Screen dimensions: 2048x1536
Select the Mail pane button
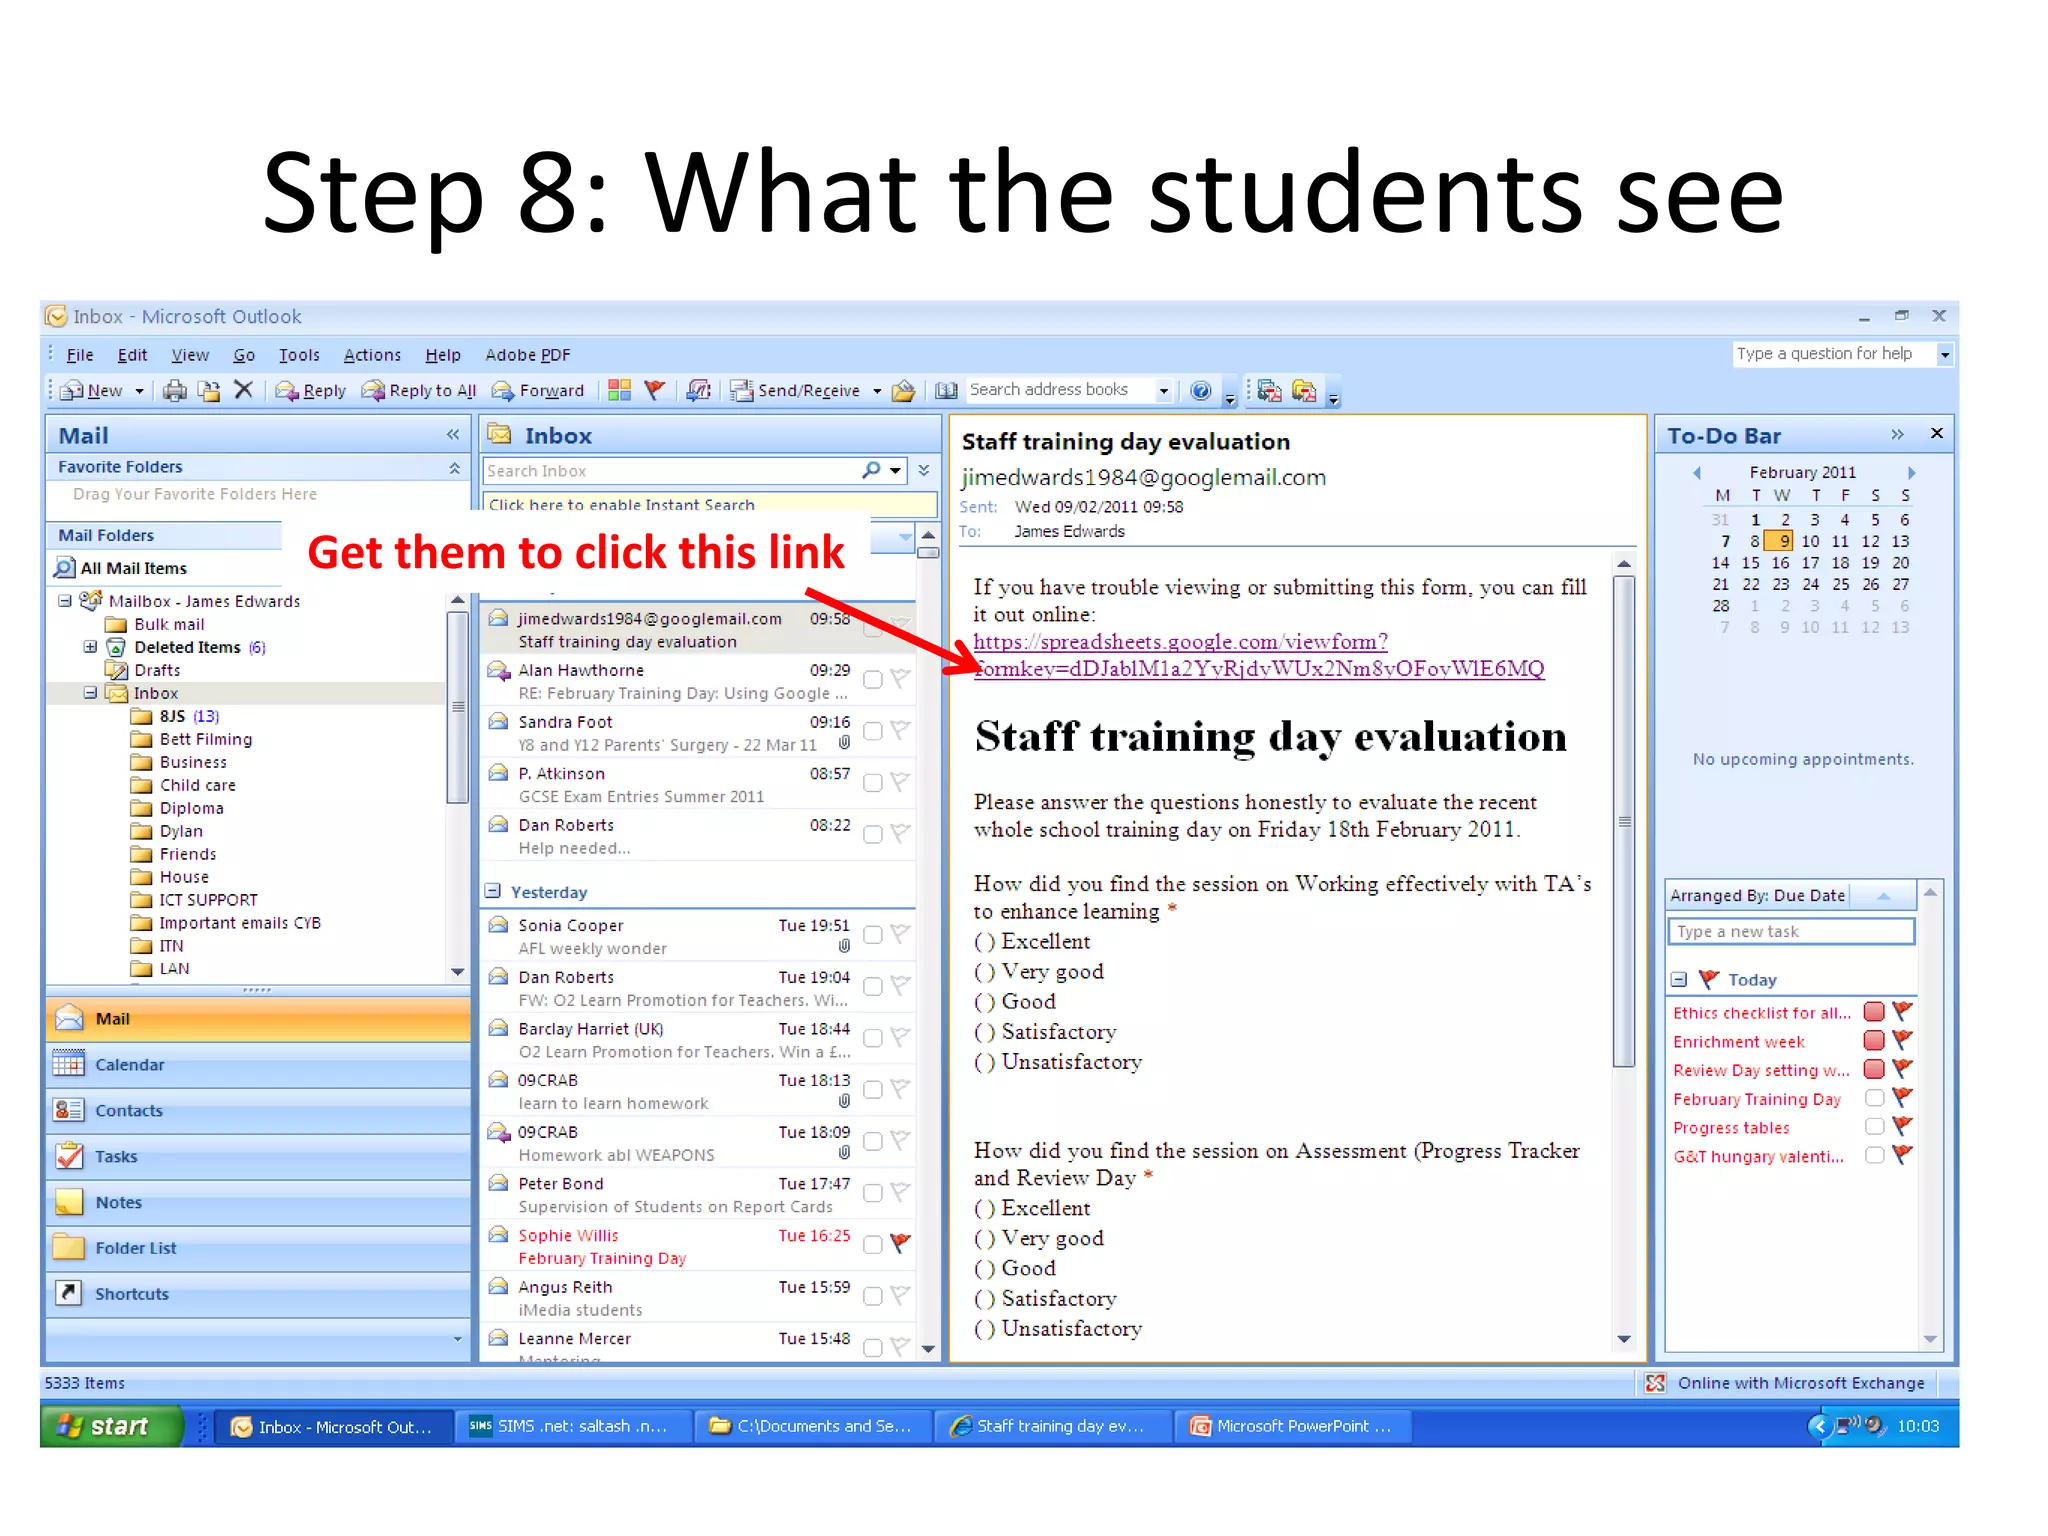(x=257, y=1018)
